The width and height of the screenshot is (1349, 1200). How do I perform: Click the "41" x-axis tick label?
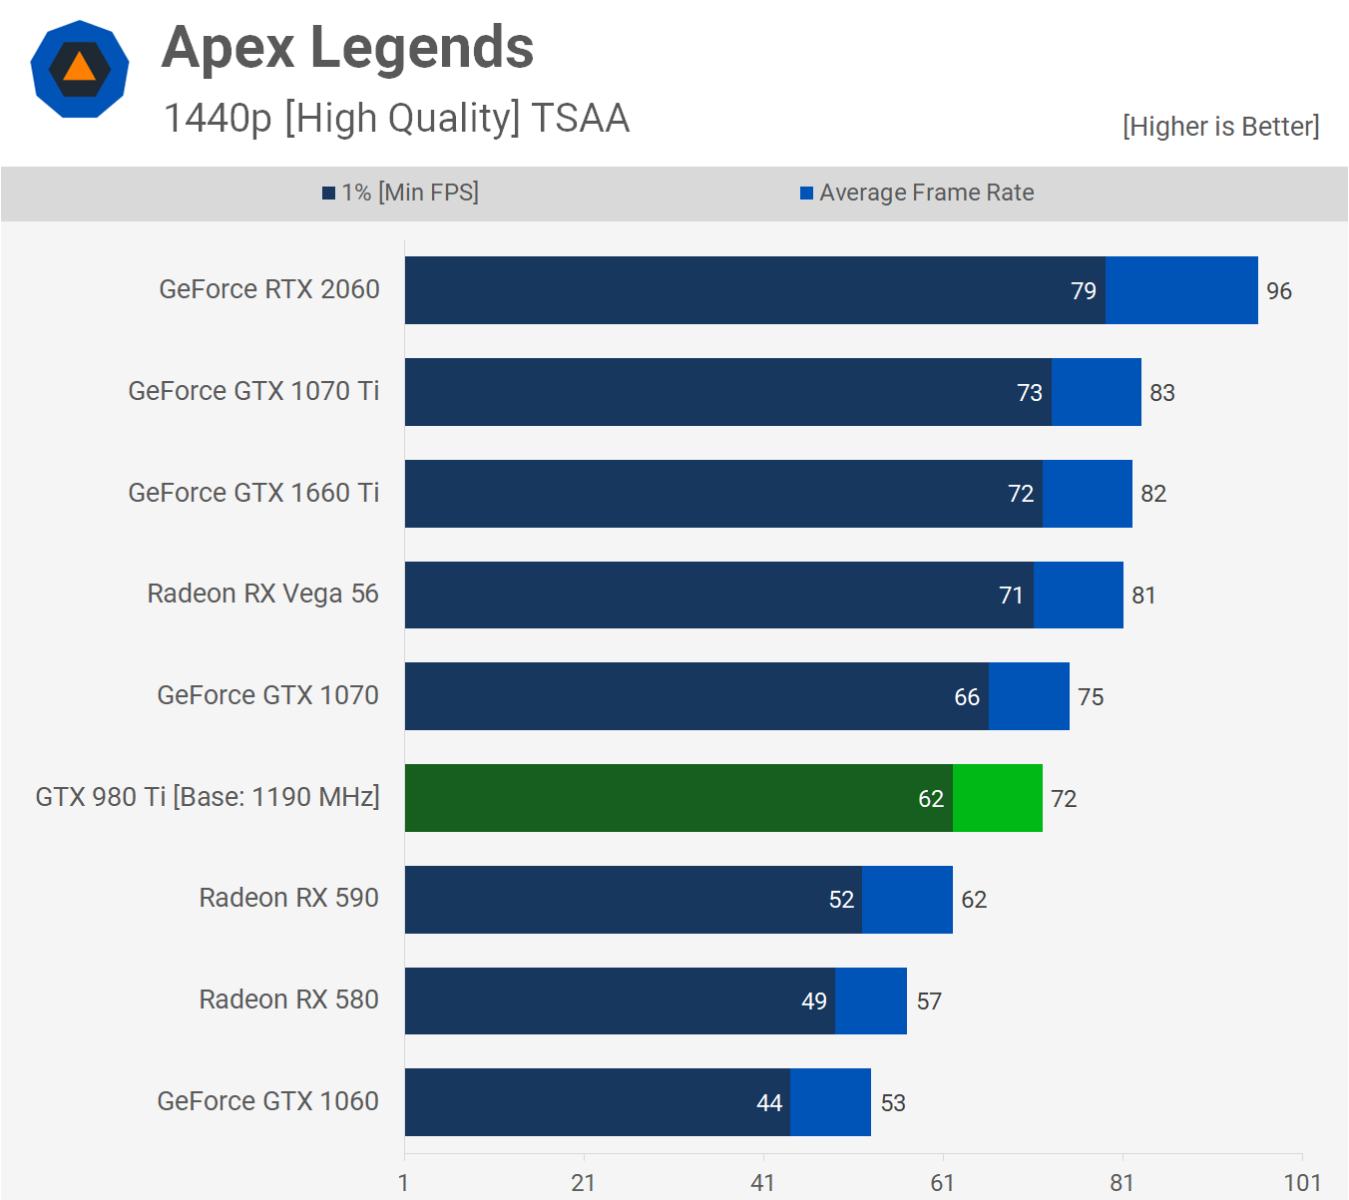click(x=763, y=1183)
